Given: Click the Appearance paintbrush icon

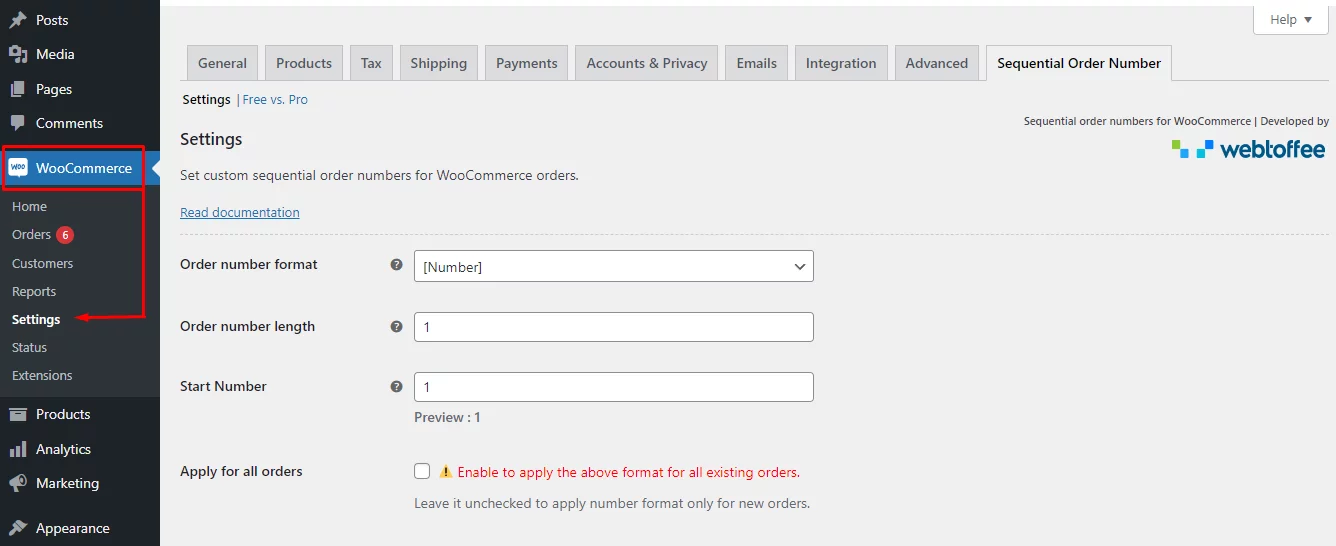Looking at the screenshot, I should point(18,528).
